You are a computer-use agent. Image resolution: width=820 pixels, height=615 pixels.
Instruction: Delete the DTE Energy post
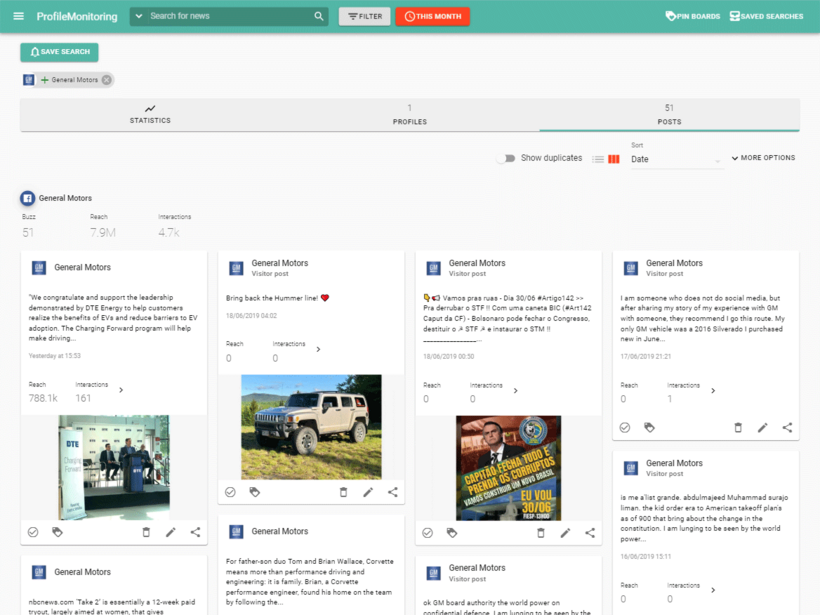tap(146, 532)
